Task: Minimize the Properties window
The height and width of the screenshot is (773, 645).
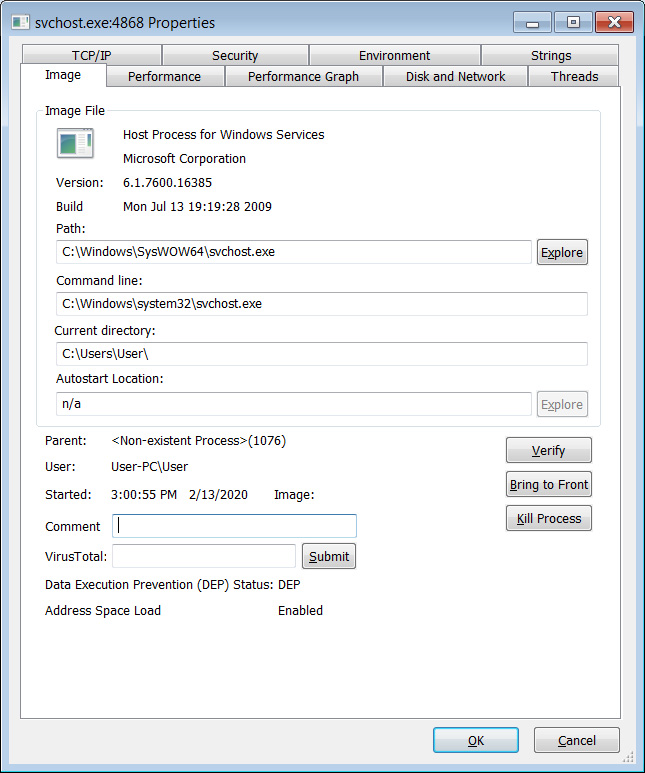Action: 532,23
